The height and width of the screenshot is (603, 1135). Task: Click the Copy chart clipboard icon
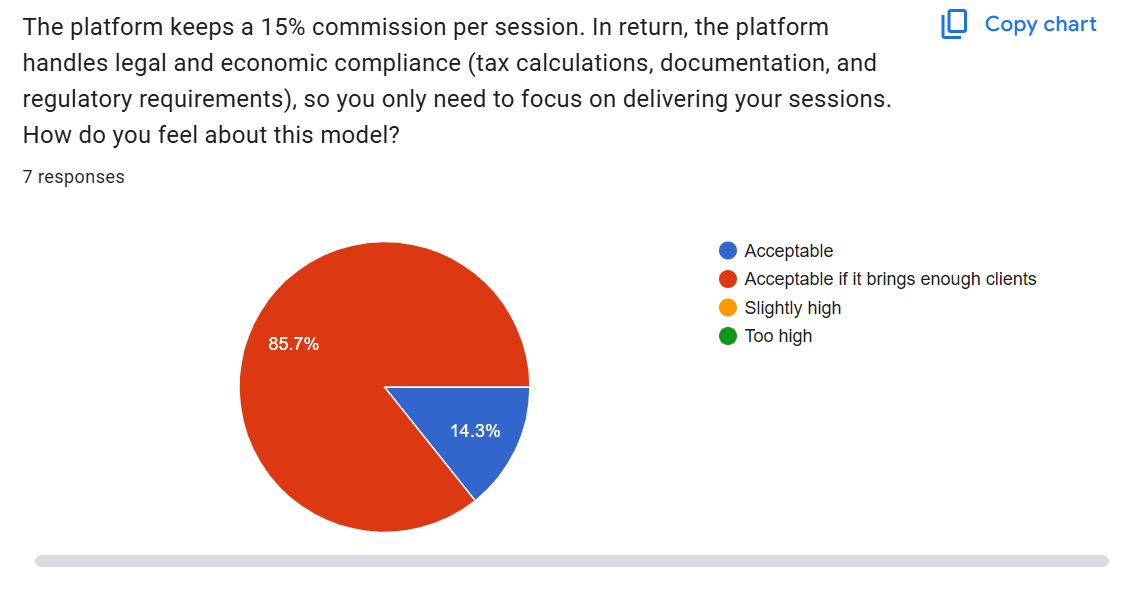954,24
